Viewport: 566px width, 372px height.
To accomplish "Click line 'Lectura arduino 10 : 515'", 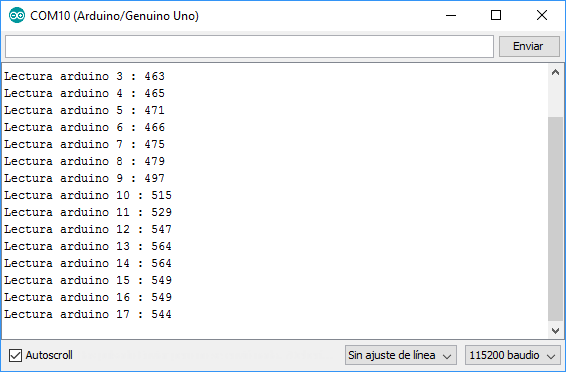I will tap(88, 195).
